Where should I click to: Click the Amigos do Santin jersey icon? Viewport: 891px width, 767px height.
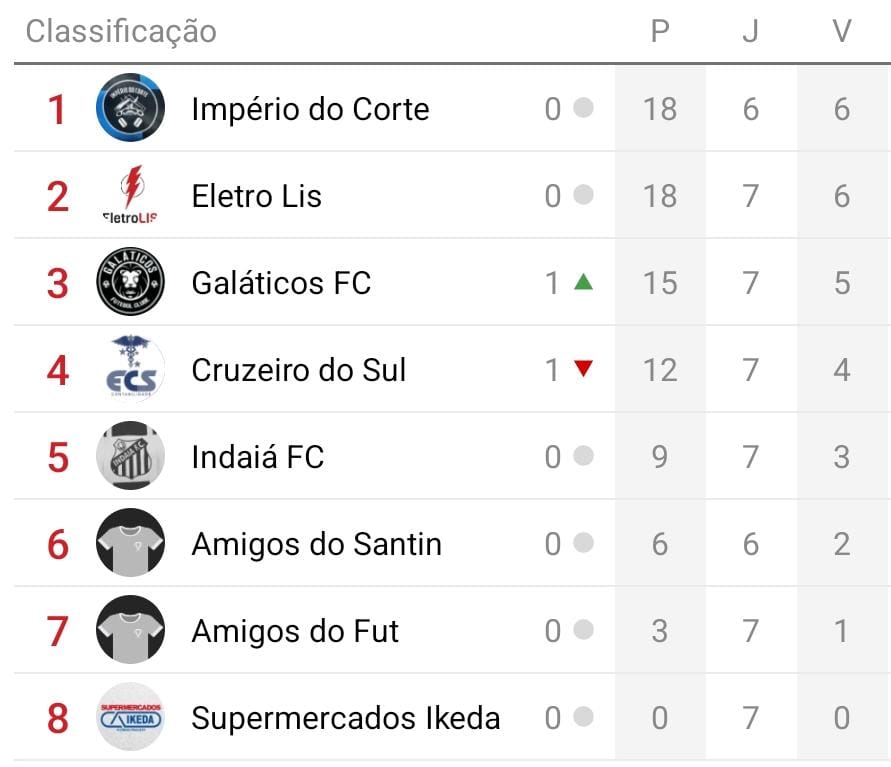(x=130, y=543)
